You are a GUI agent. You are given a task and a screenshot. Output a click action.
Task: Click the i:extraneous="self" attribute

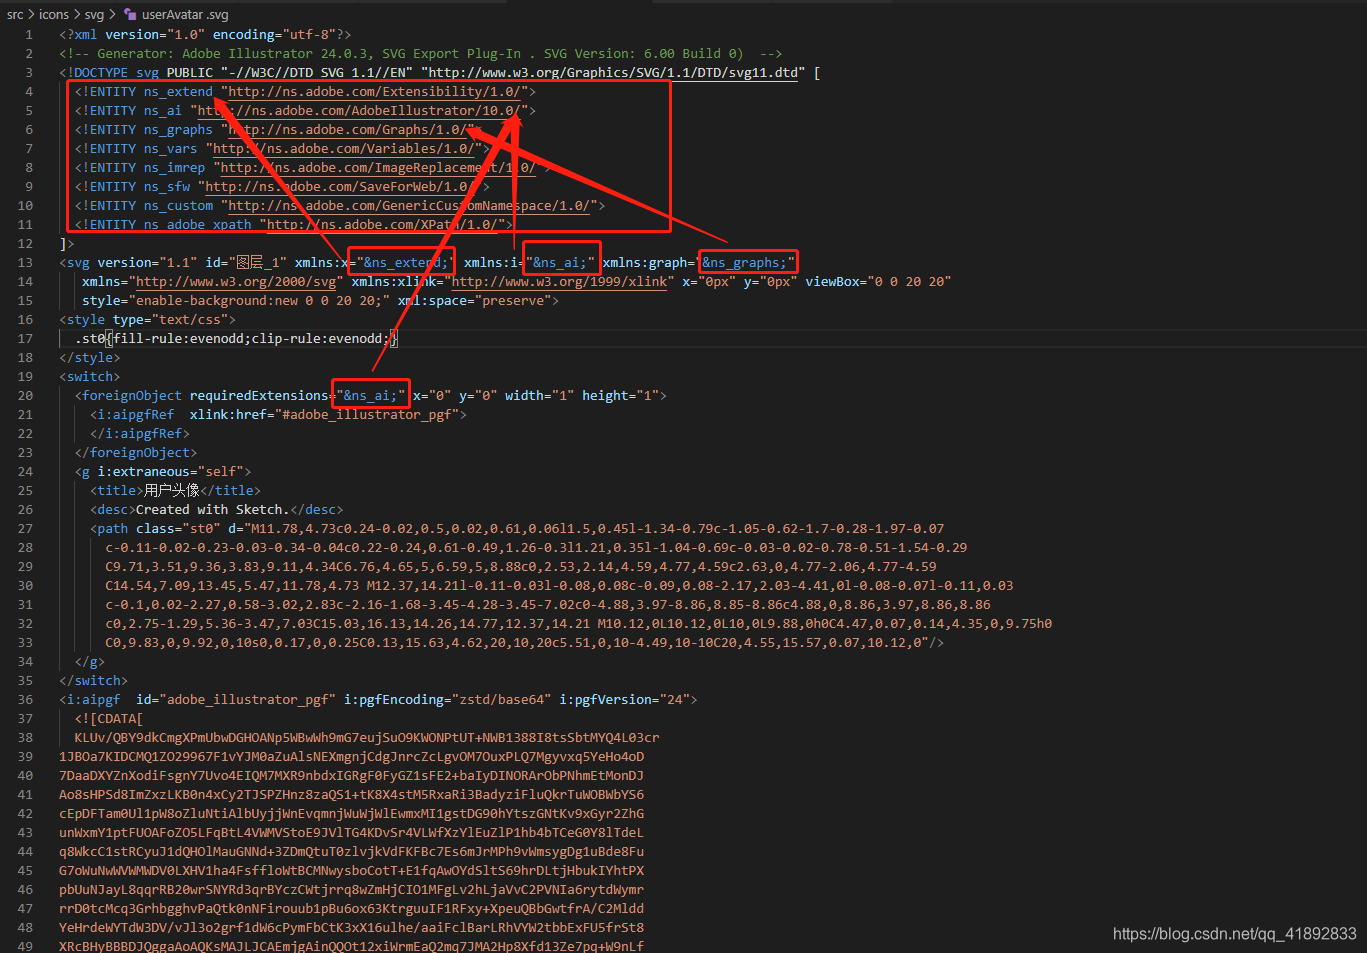[x=170, y=472]
